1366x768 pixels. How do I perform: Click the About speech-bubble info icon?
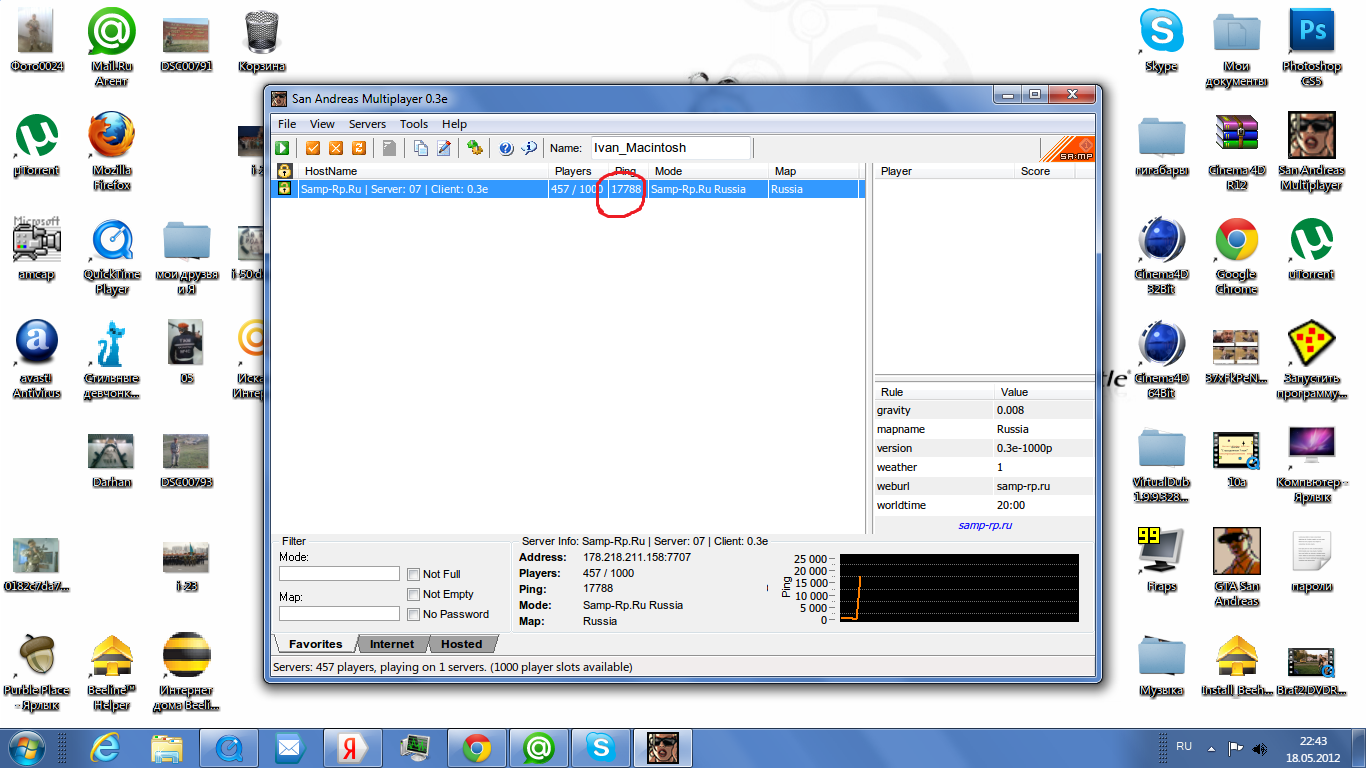point(530,148)
